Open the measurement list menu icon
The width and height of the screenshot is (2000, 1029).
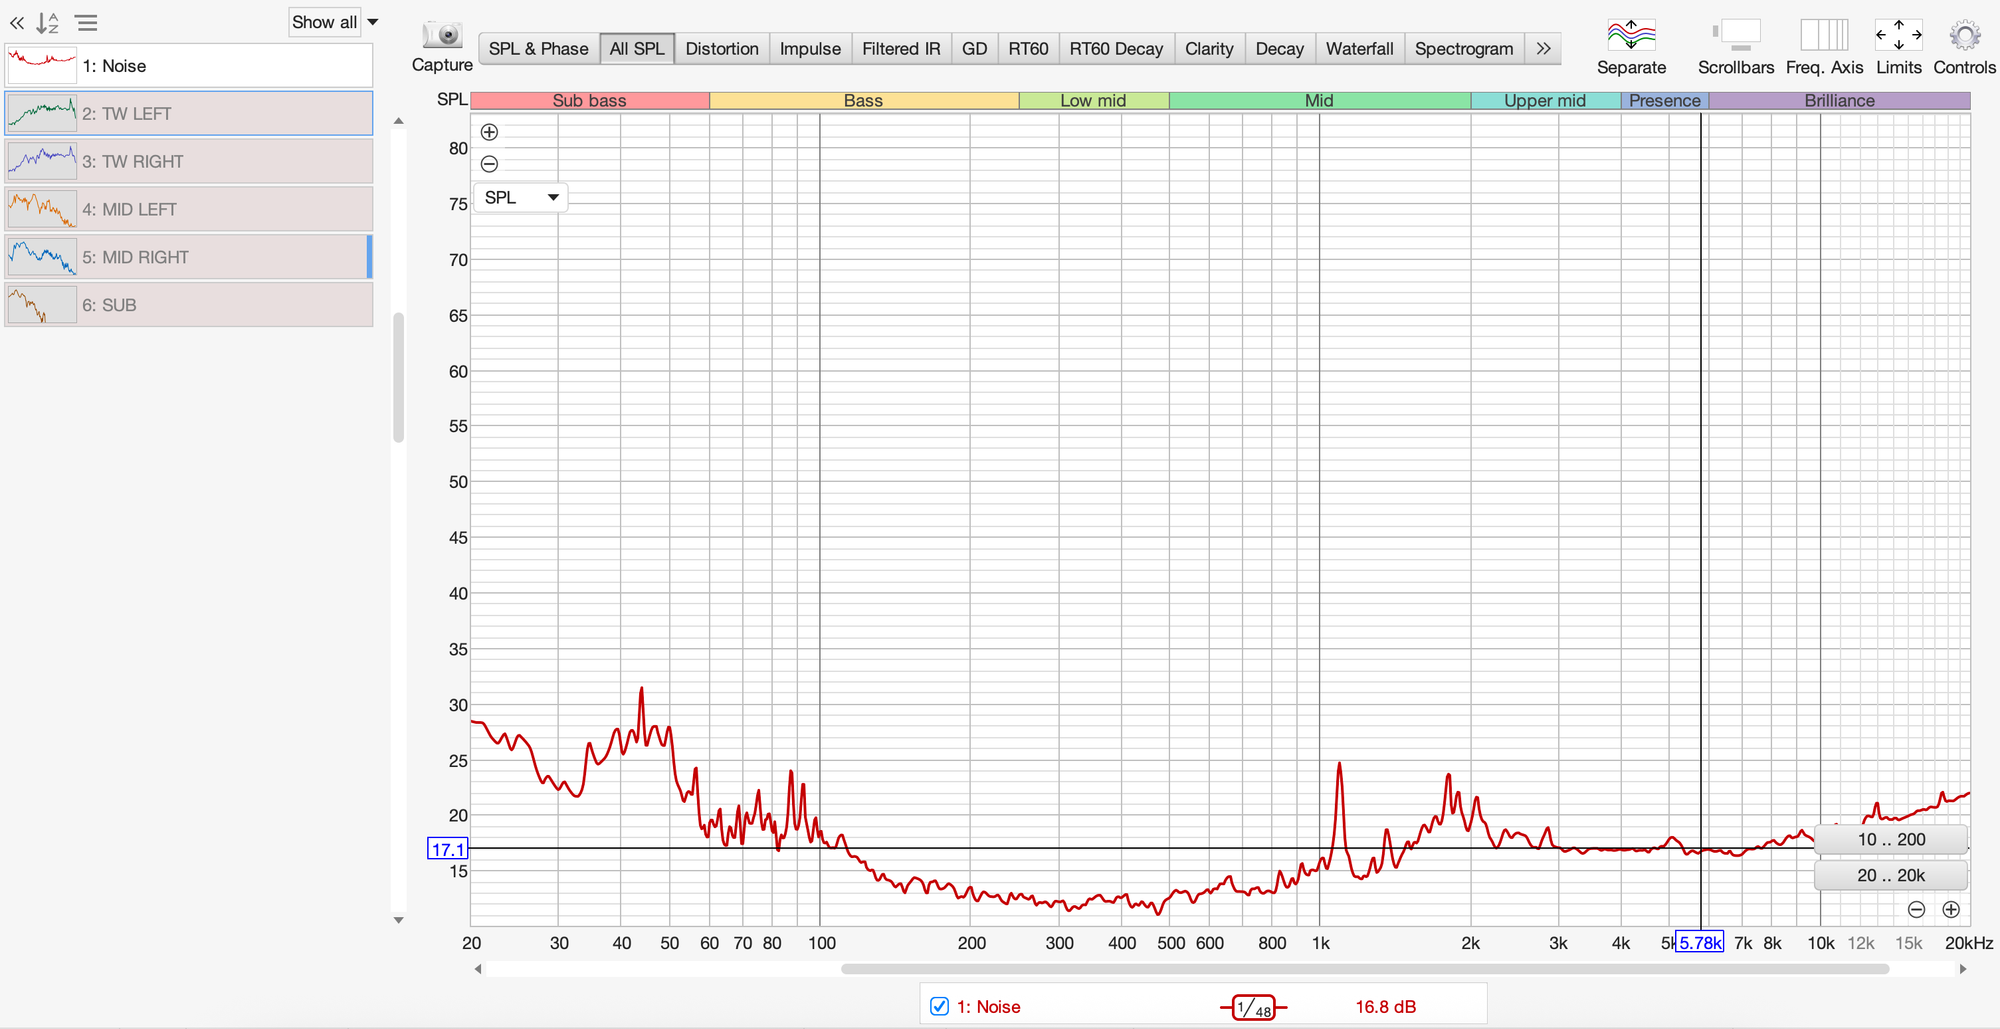pyautogui.click(x=87, y=23)
